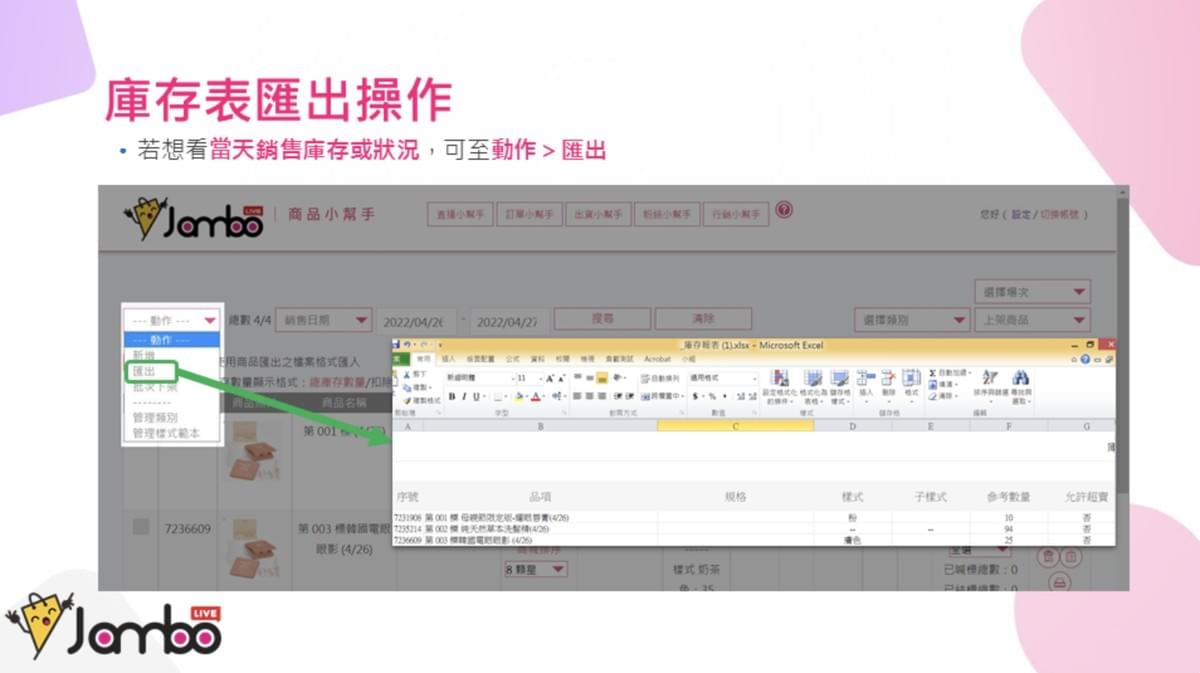Check the box beside product 7236609
The width and height of the screenshot is (1200, 673).
(x=141, y=527)
